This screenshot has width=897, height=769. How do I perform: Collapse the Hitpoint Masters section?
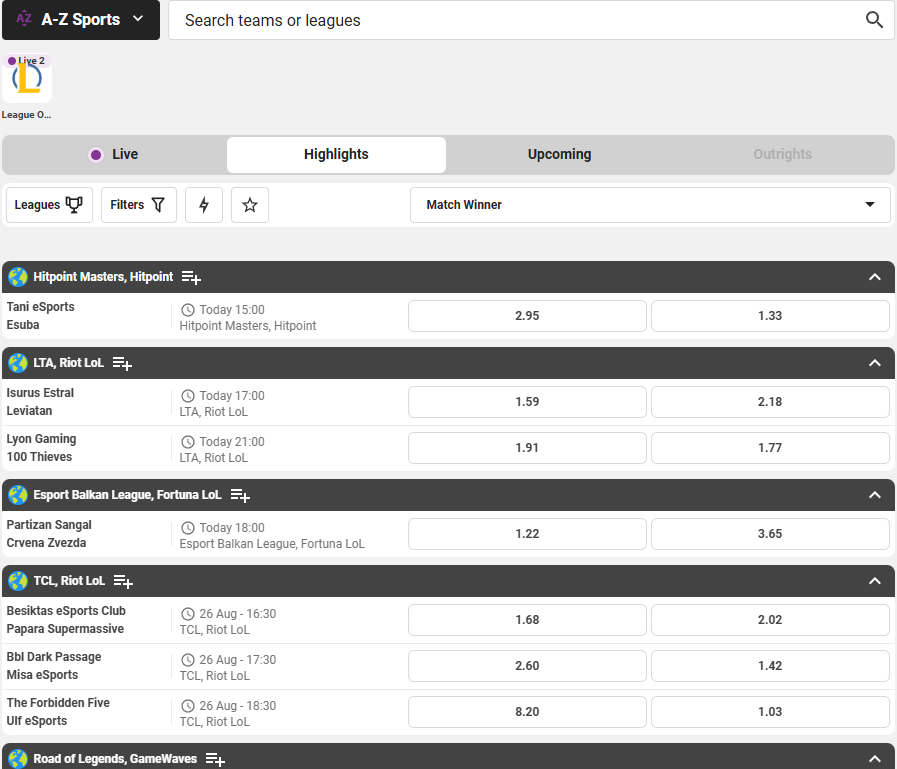click(874, 277)
